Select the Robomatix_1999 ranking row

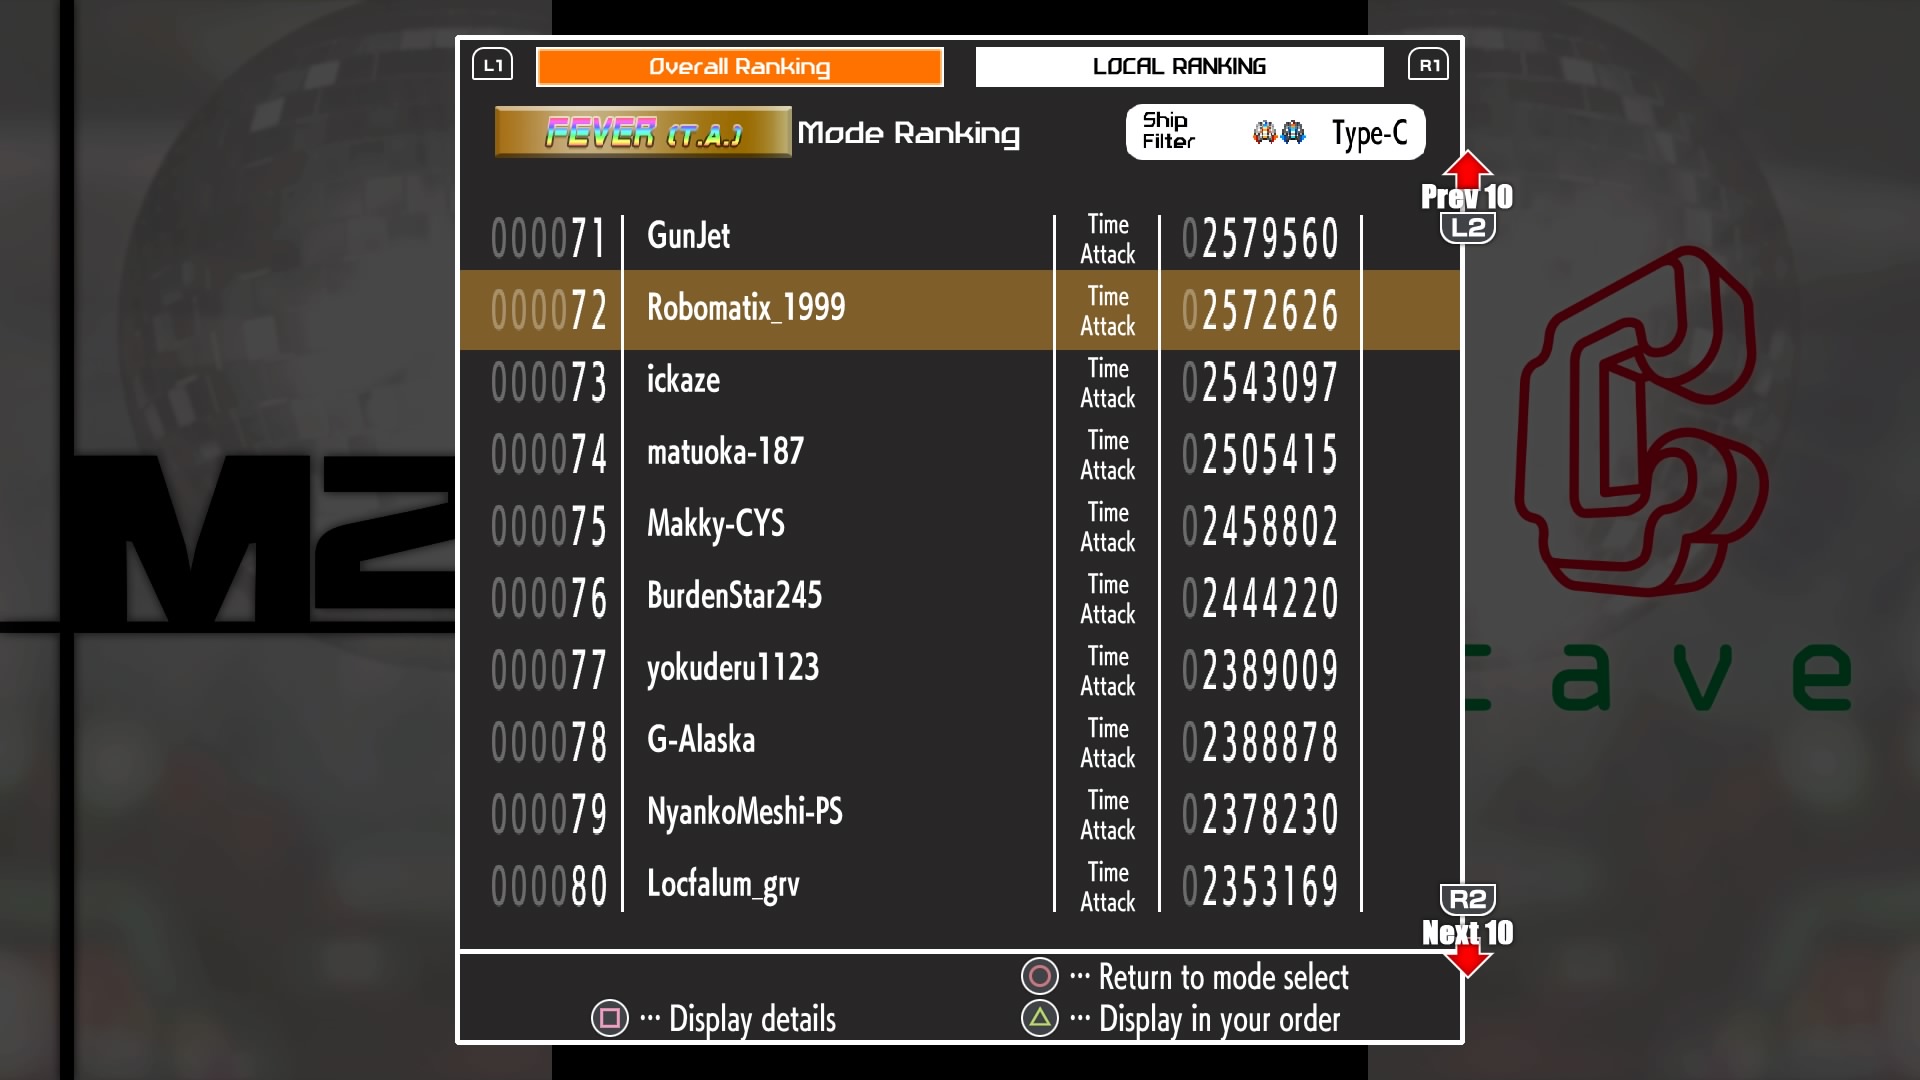[746, 308]
